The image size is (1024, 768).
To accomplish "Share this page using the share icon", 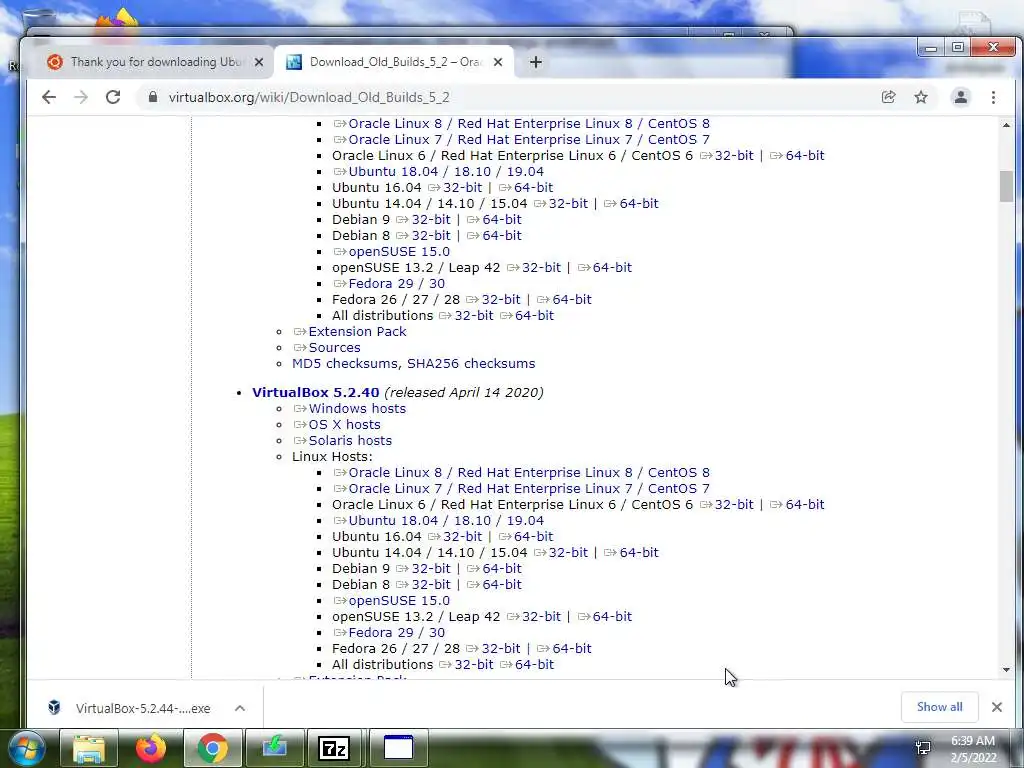I will tap(888, 97).
